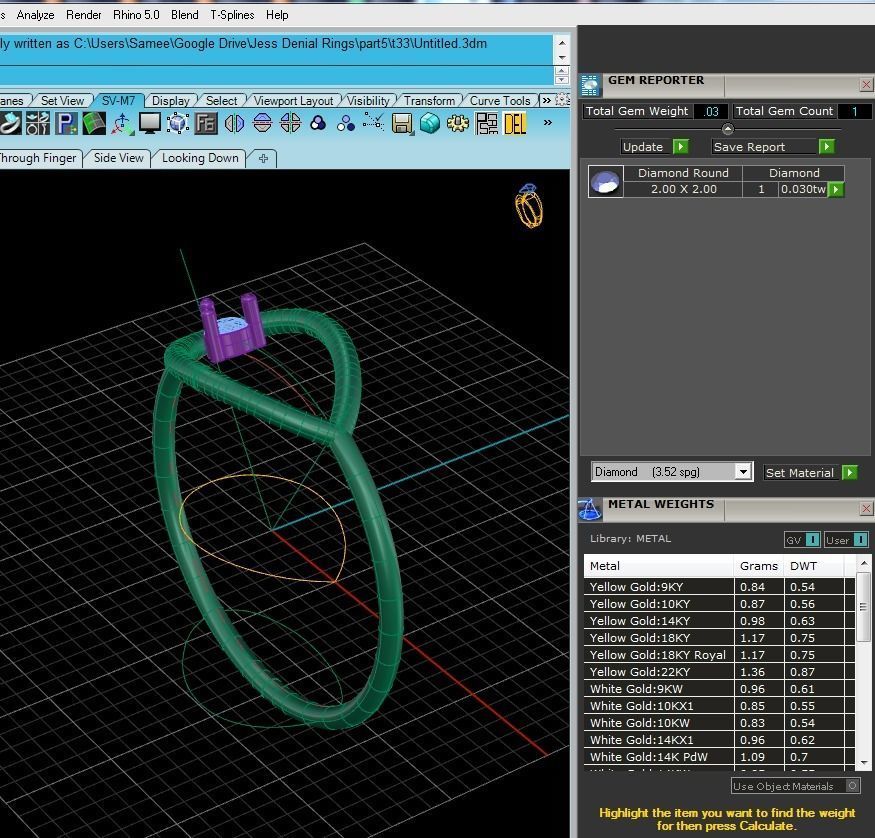
Task: Click the green arrow beside Save Report
Action: pos(826,147)
